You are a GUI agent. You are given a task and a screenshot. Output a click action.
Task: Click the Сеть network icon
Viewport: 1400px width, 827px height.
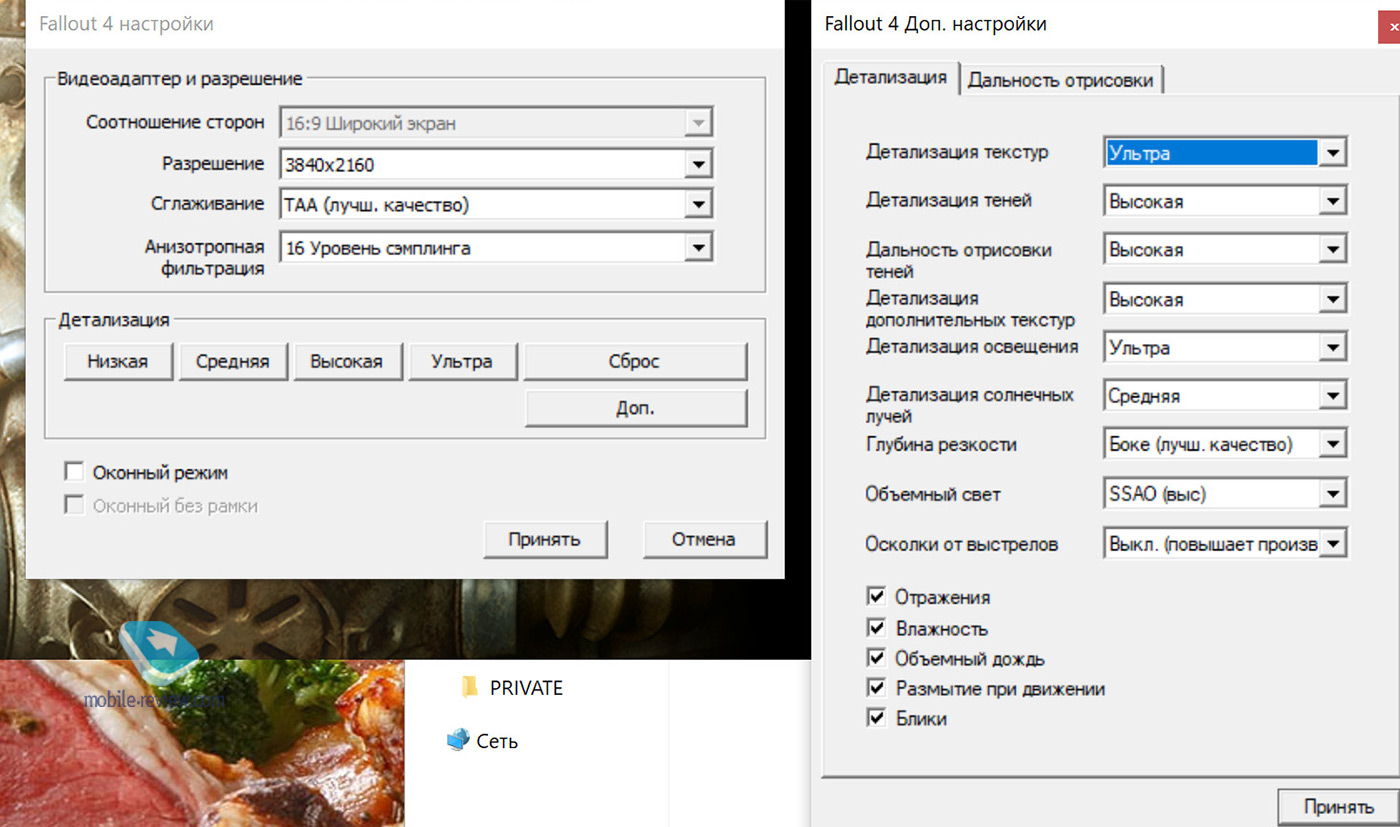tap(458, 740)
